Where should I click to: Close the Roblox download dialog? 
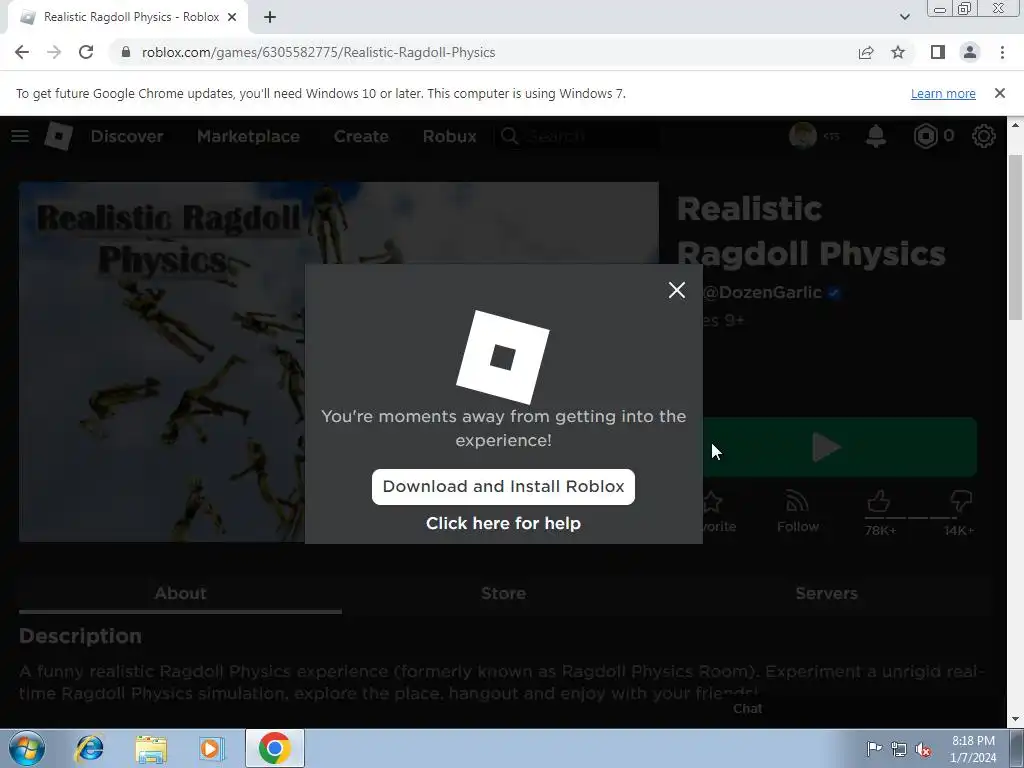[677, 290]
